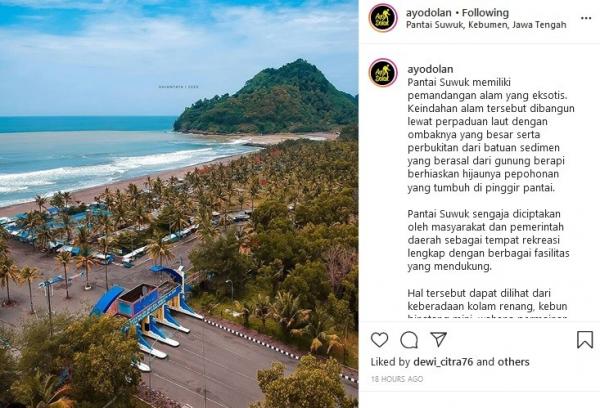This screenshot has width=600, height=408.
Task: Show others who liked the post
Action: pyautogui.click(x=513, y=362)
